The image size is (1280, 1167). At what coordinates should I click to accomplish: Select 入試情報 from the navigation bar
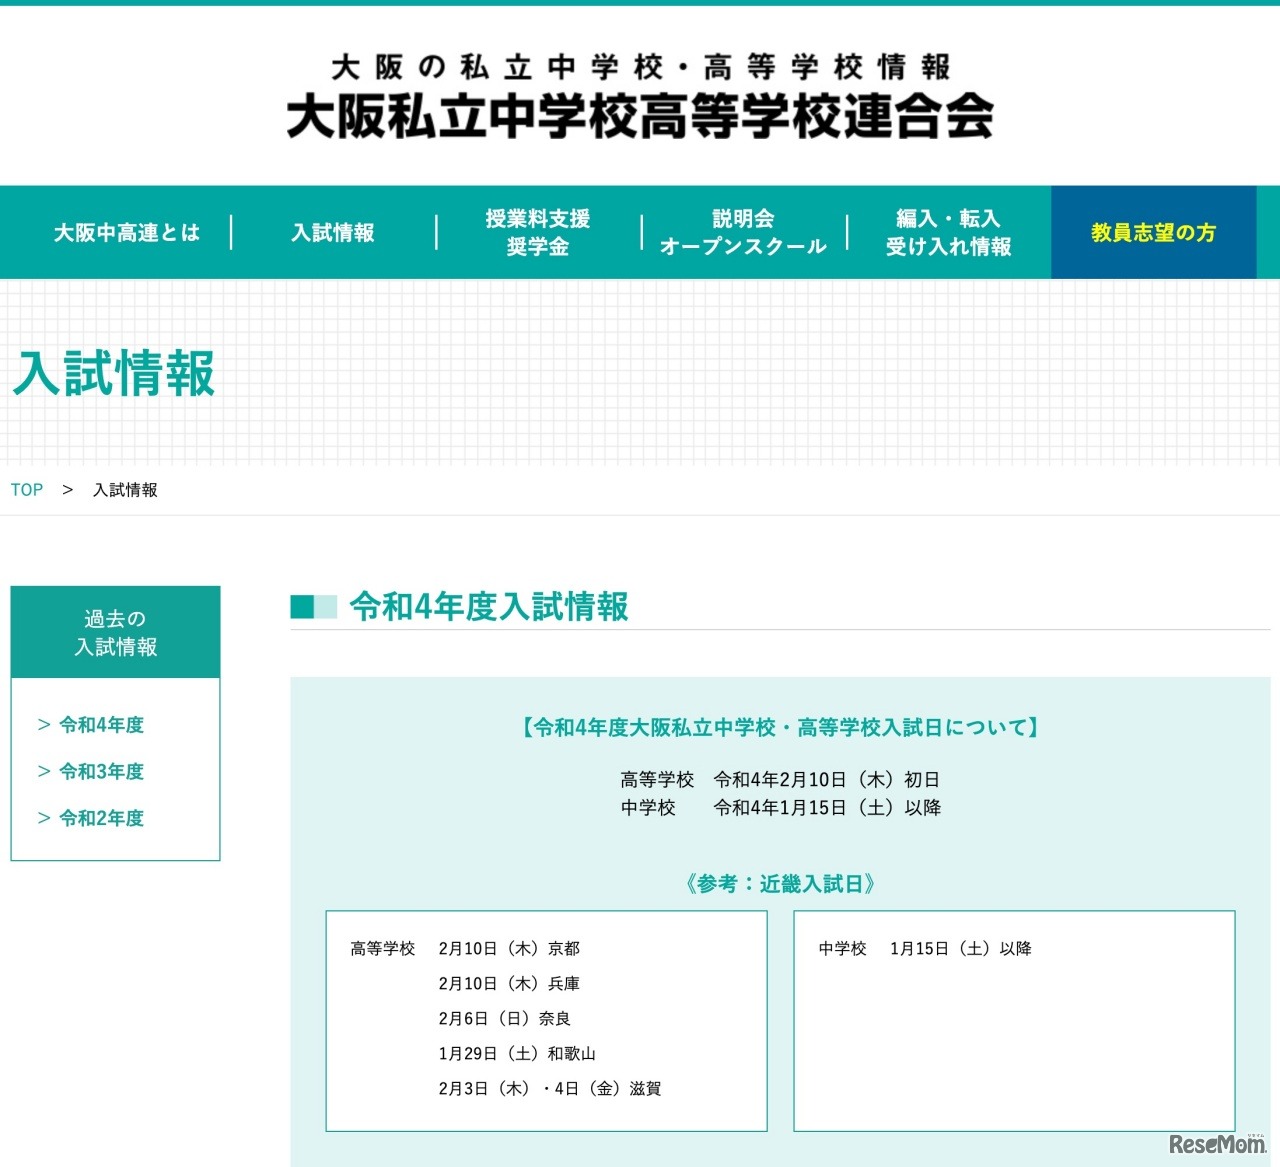333,232
